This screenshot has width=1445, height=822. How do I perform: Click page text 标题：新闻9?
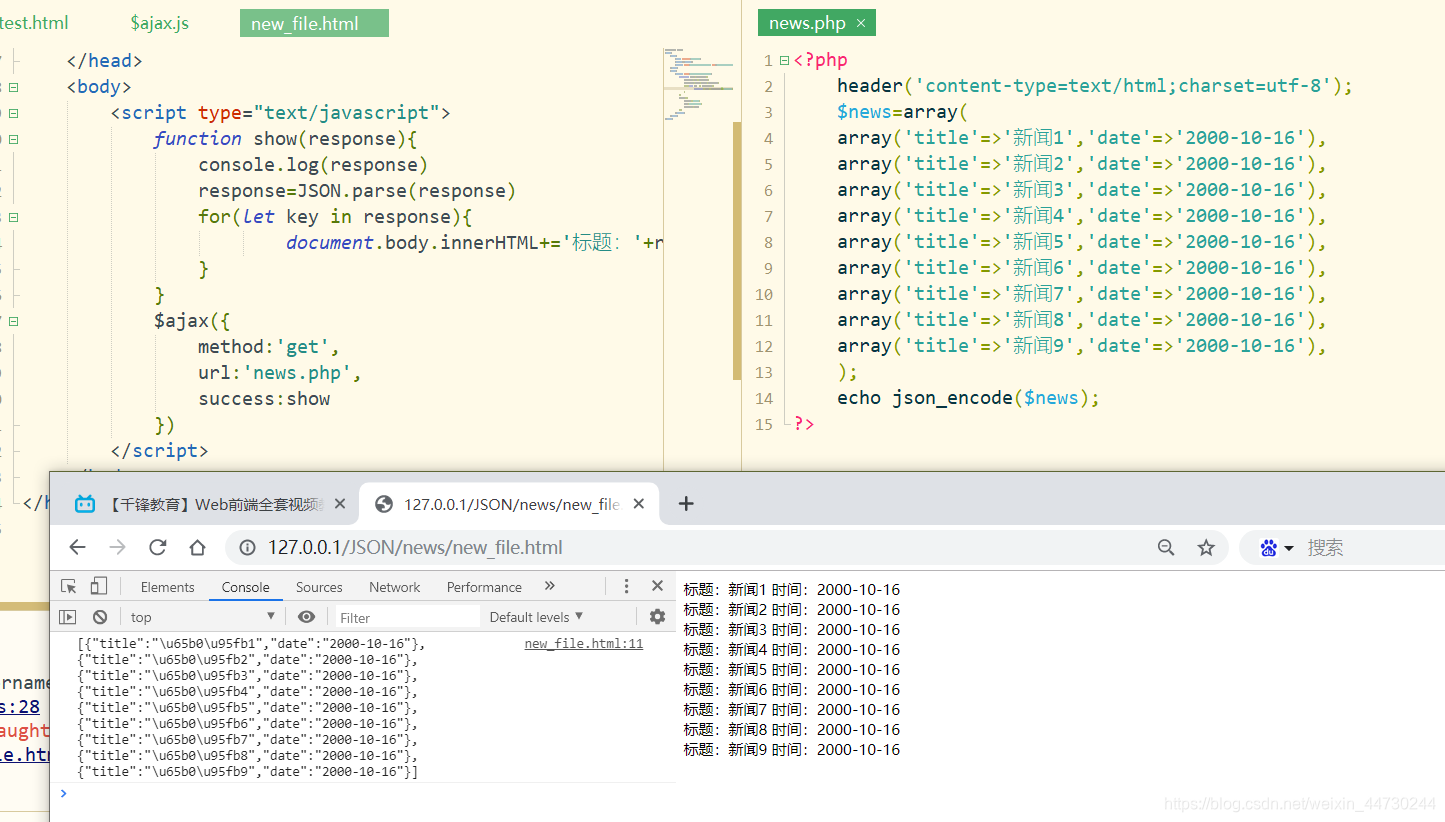pos(724,750)
